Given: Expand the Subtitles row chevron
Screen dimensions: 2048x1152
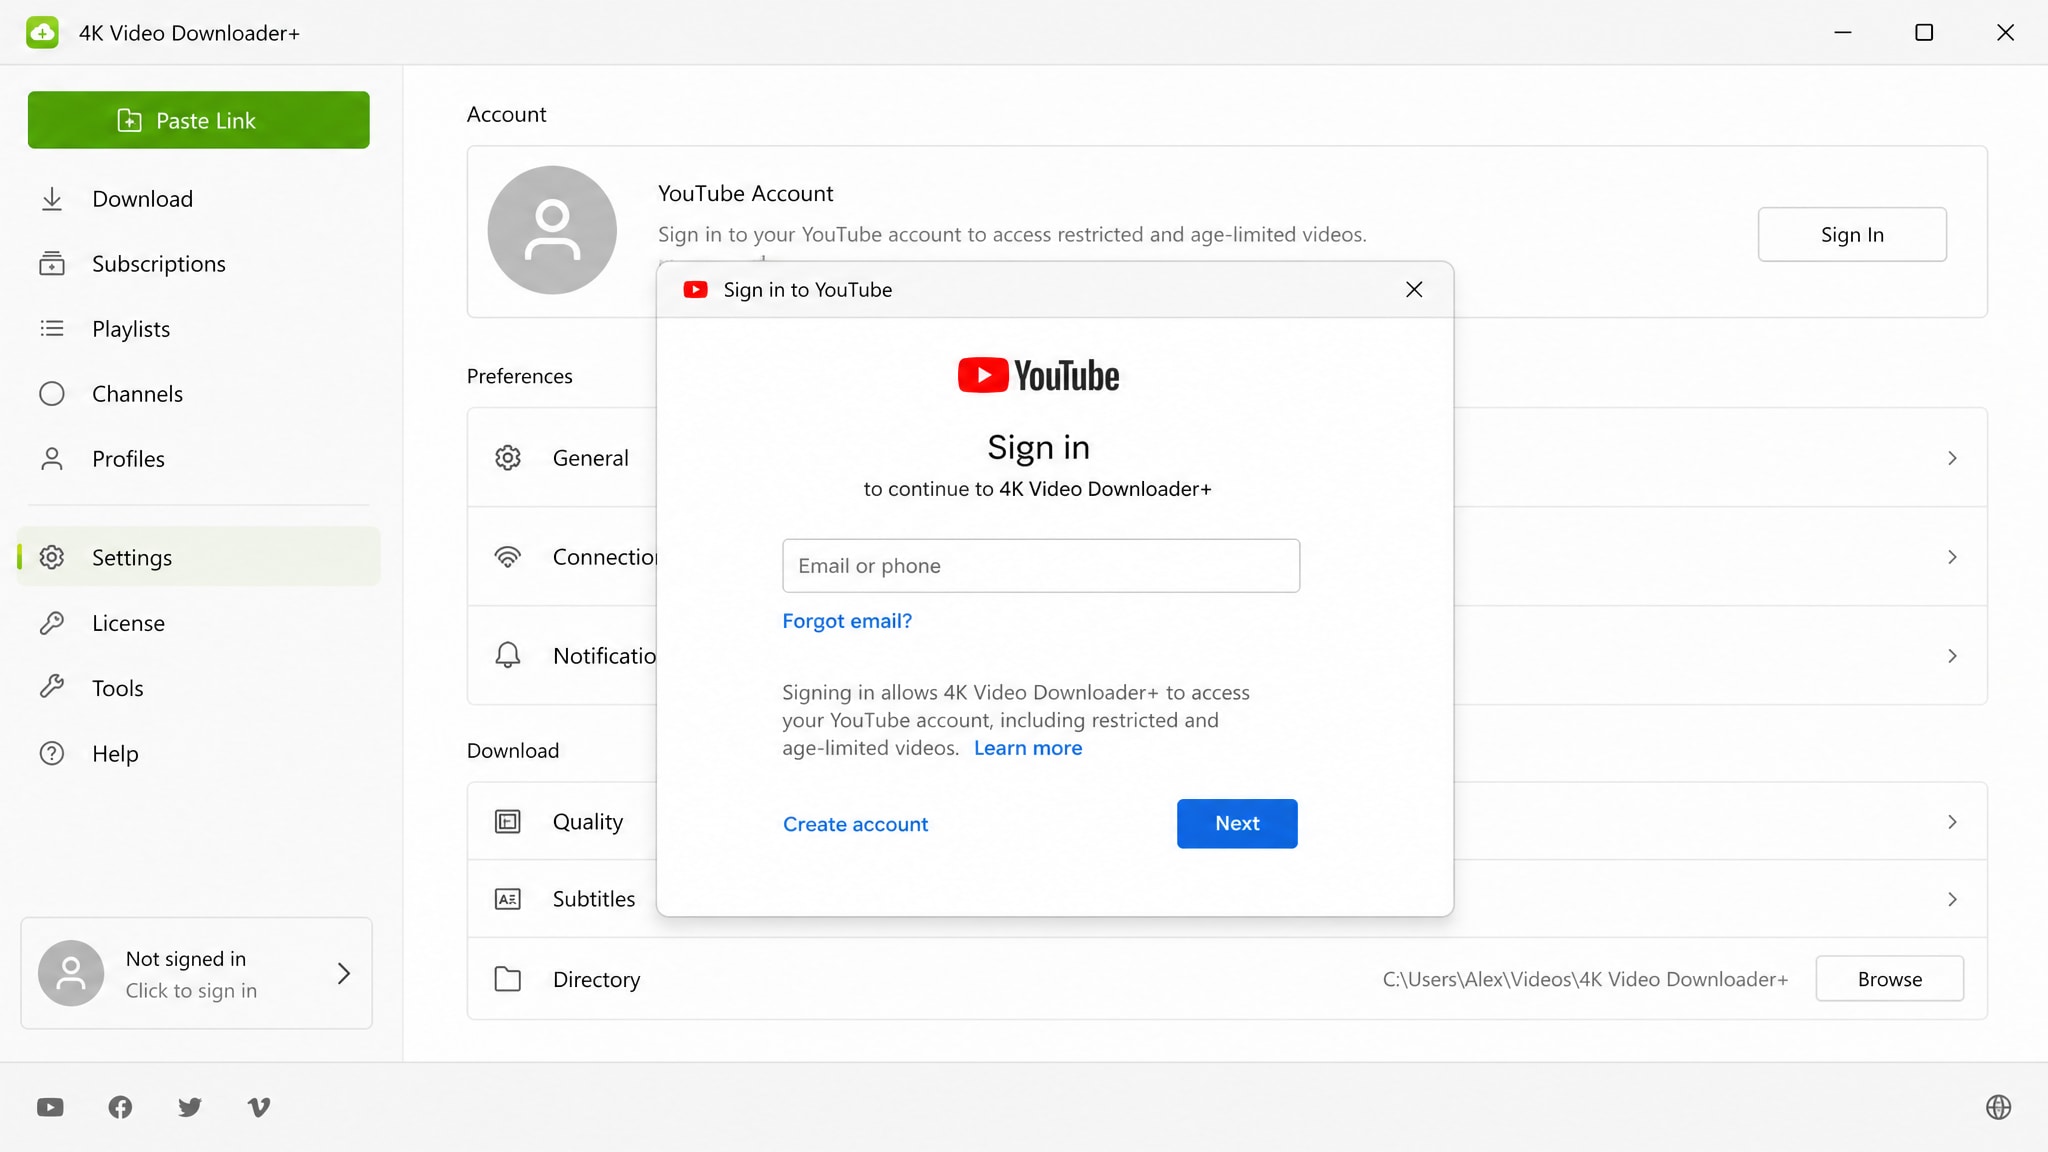Looking at the screenshot, I should pos(1952,900).
